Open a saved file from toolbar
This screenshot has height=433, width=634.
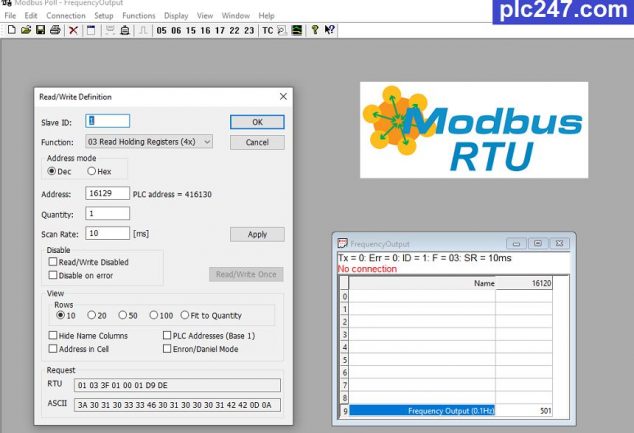pos(26,30)
